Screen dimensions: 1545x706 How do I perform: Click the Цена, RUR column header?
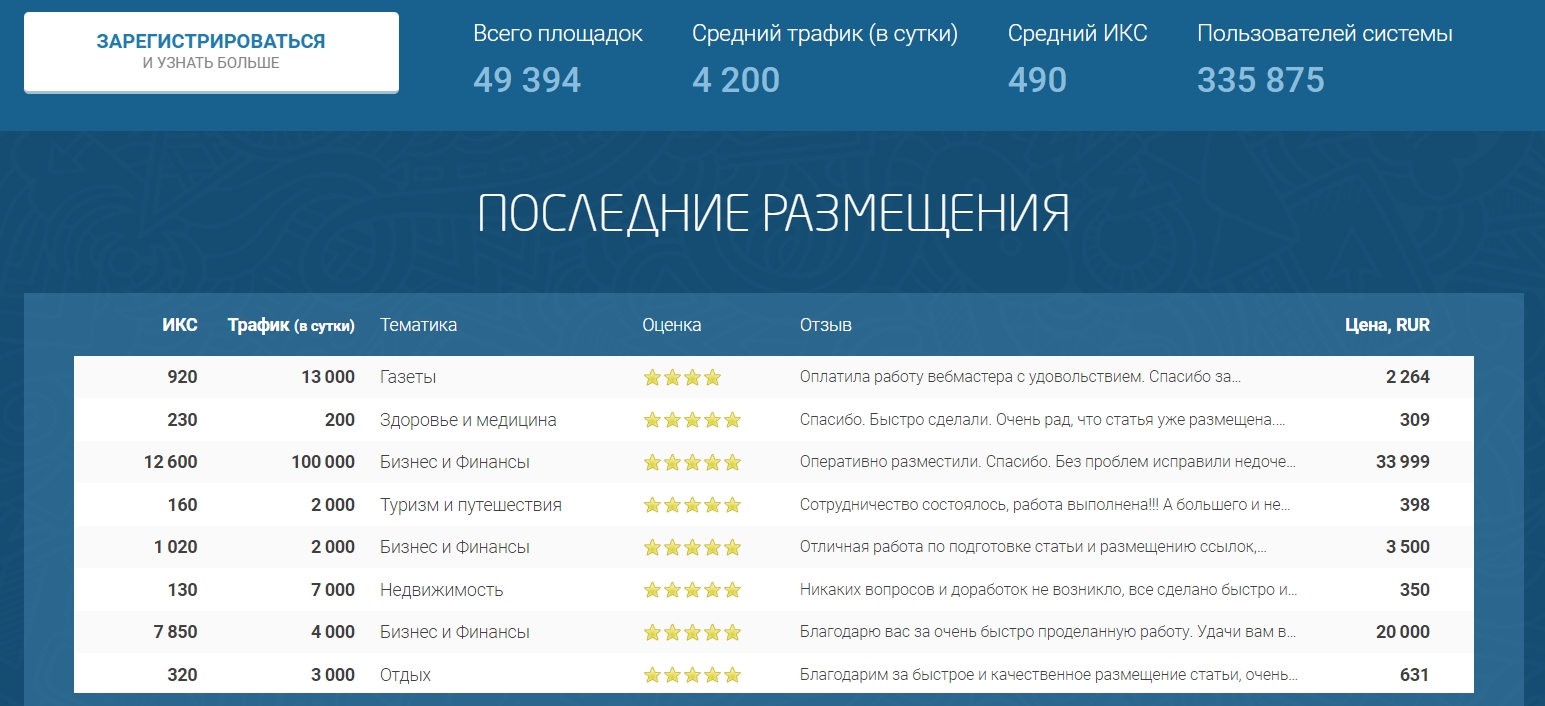click(x=1387, y=325)
